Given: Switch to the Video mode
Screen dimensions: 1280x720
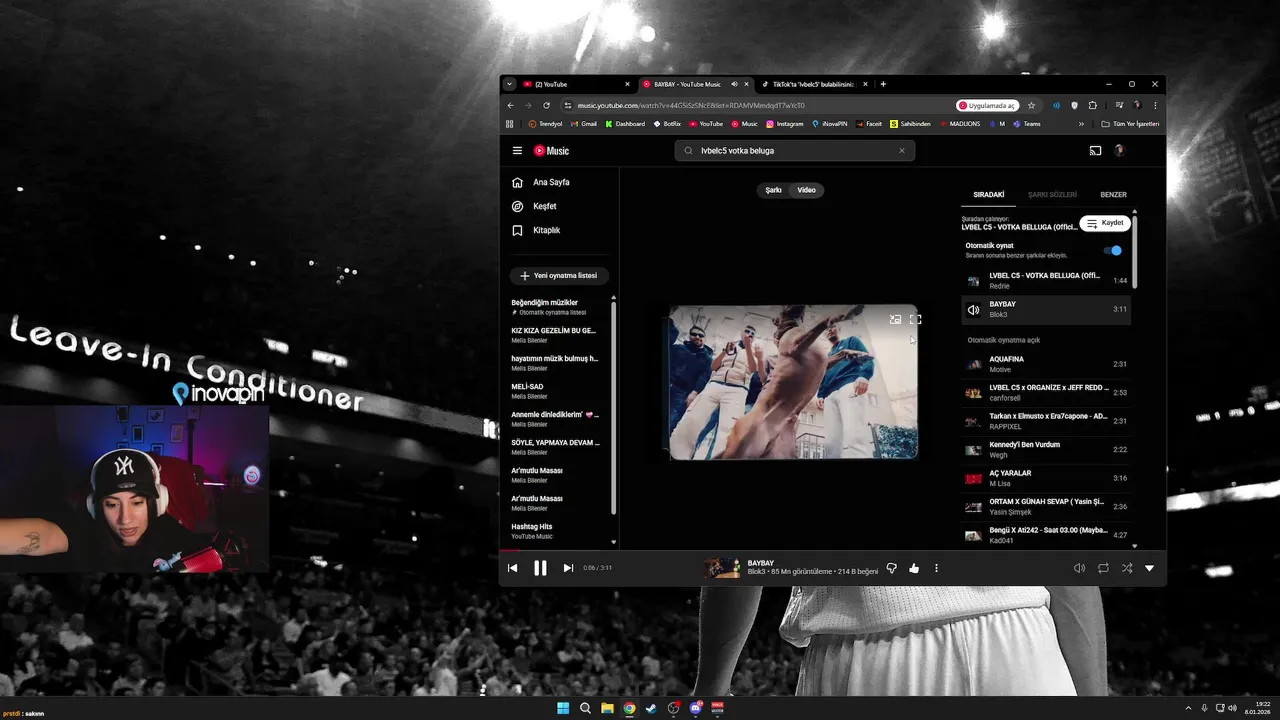Looking at the screenshot, I should [806, 190].
